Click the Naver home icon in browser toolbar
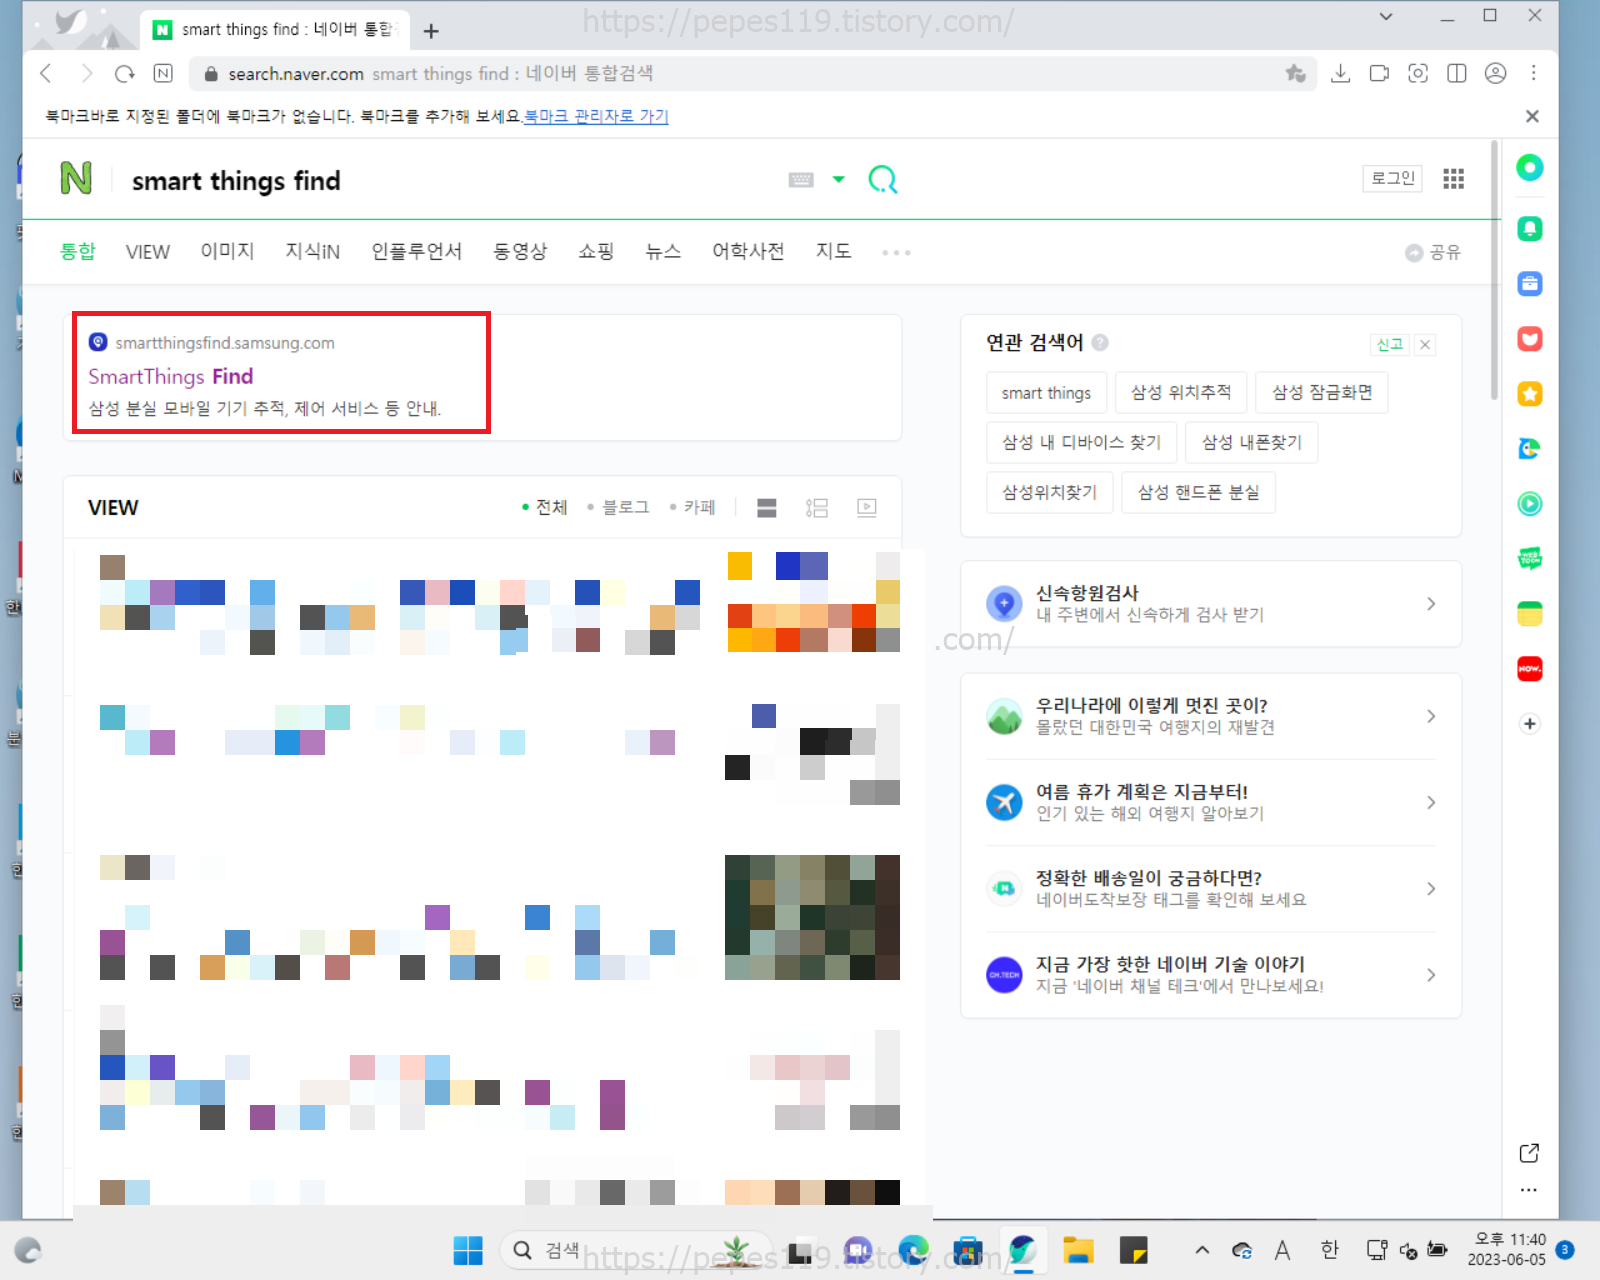 (163, 73)
